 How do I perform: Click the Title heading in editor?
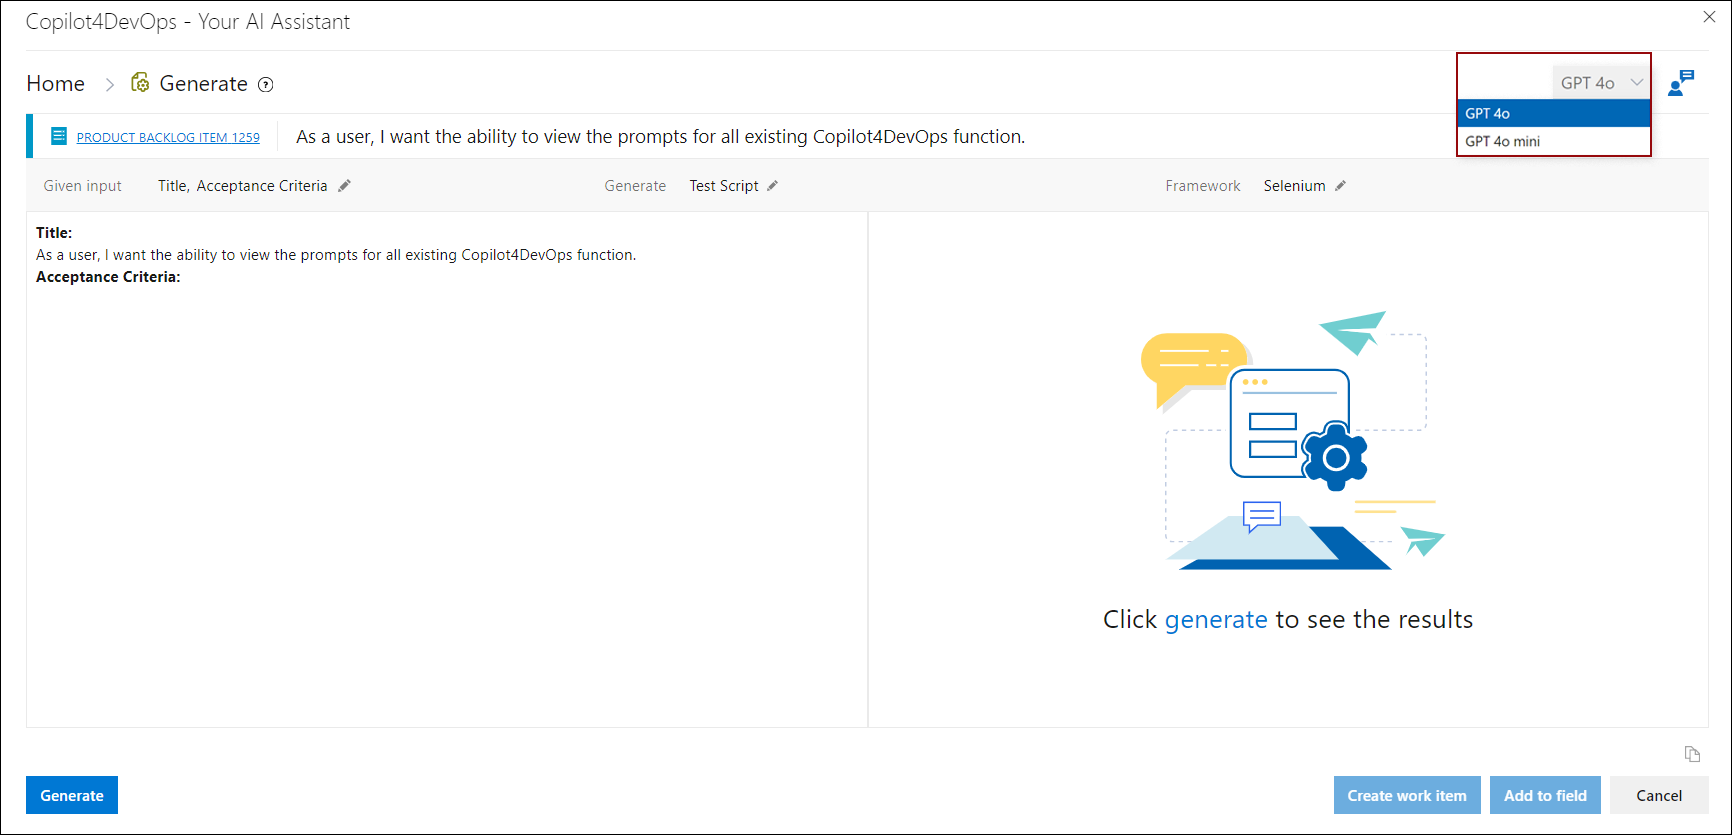click(x=54, y=233)
